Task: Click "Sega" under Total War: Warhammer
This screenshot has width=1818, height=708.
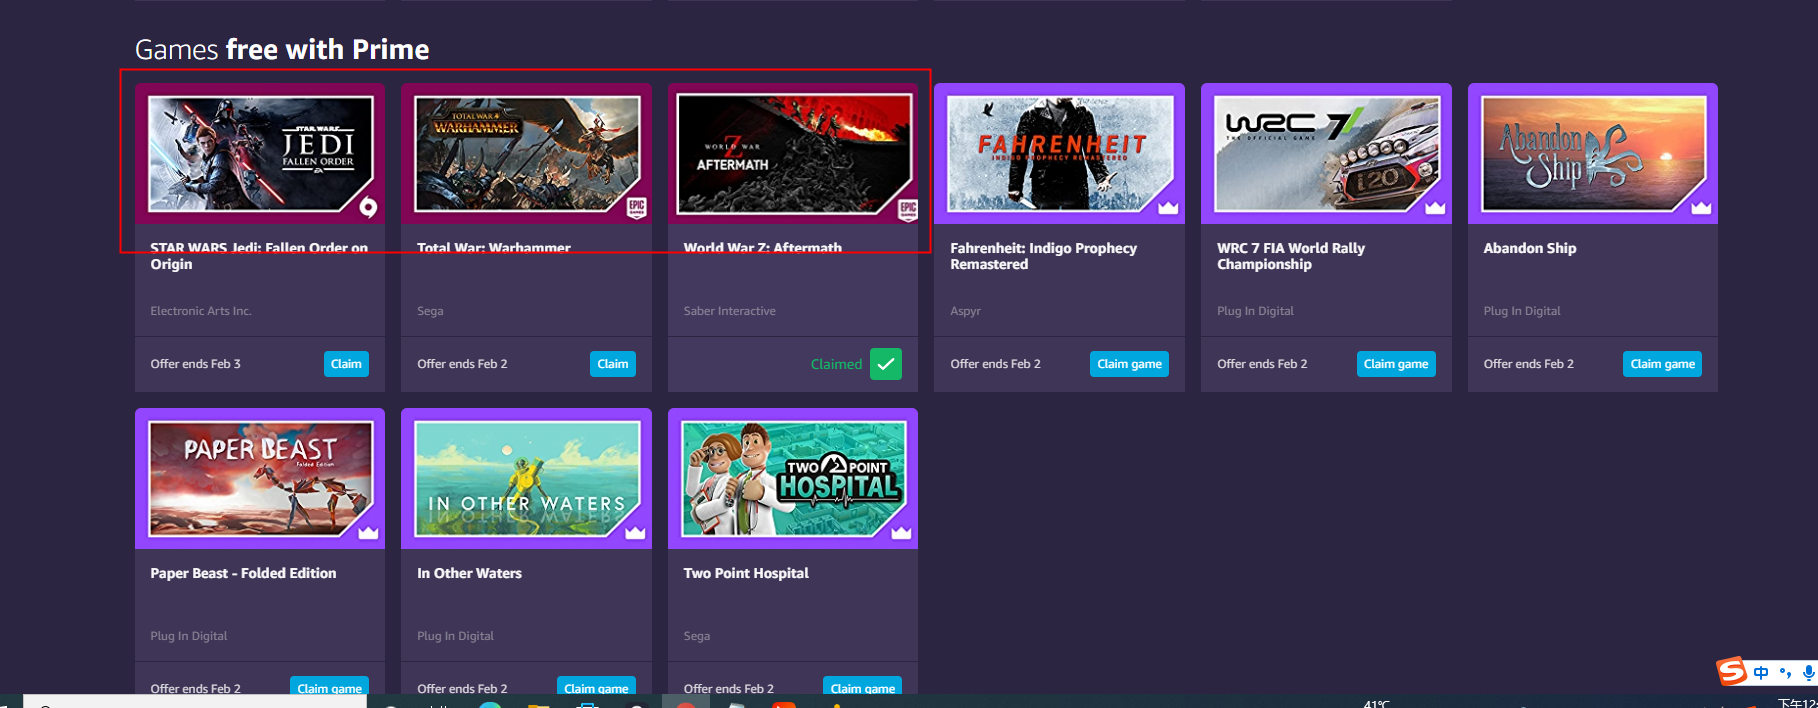Action: click(430, 311)
